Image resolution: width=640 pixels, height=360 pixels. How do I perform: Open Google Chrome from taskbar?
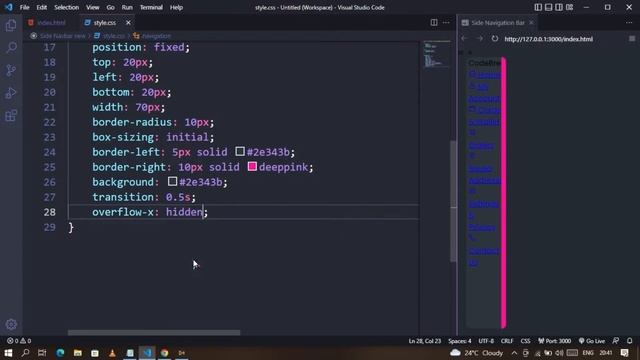pyautogui.click(x=164, y=353)
